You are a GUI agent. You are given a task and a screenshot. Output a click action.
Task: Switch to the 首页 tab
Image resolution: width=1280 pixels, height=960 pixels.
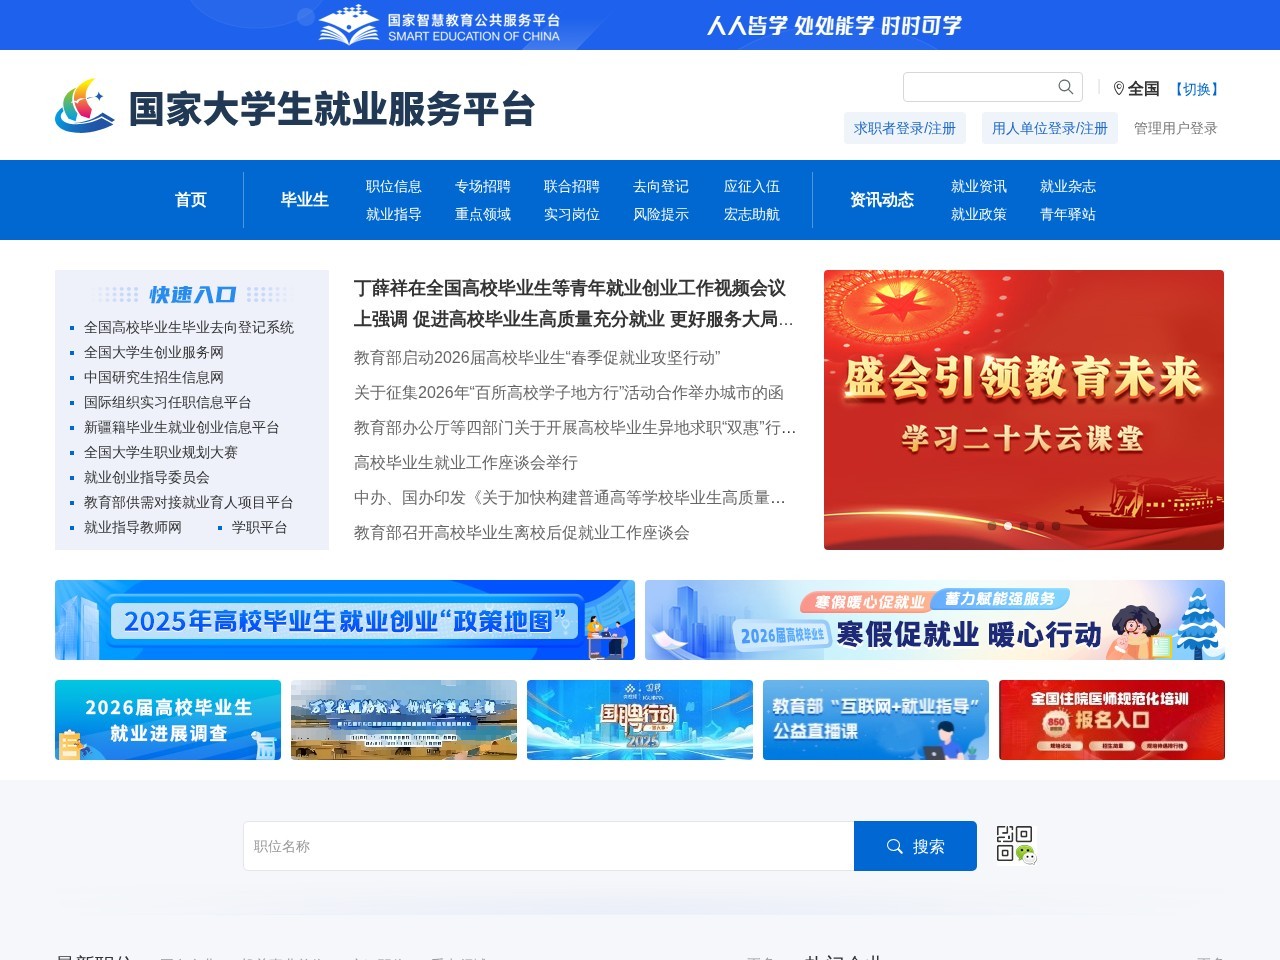(191, 200)
